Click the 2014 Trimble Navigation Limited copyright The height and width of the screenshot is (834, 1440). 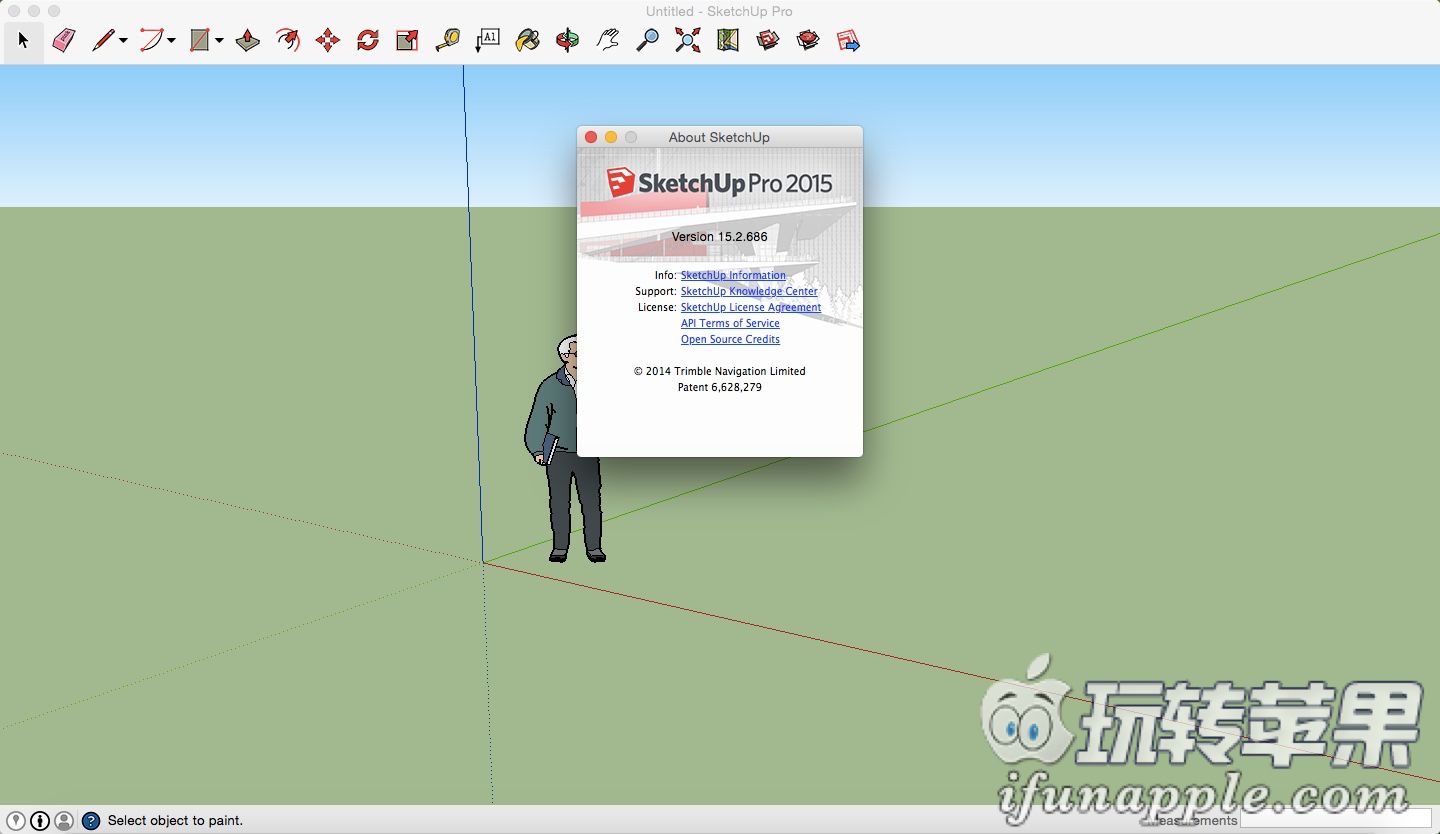pos(720,371)
